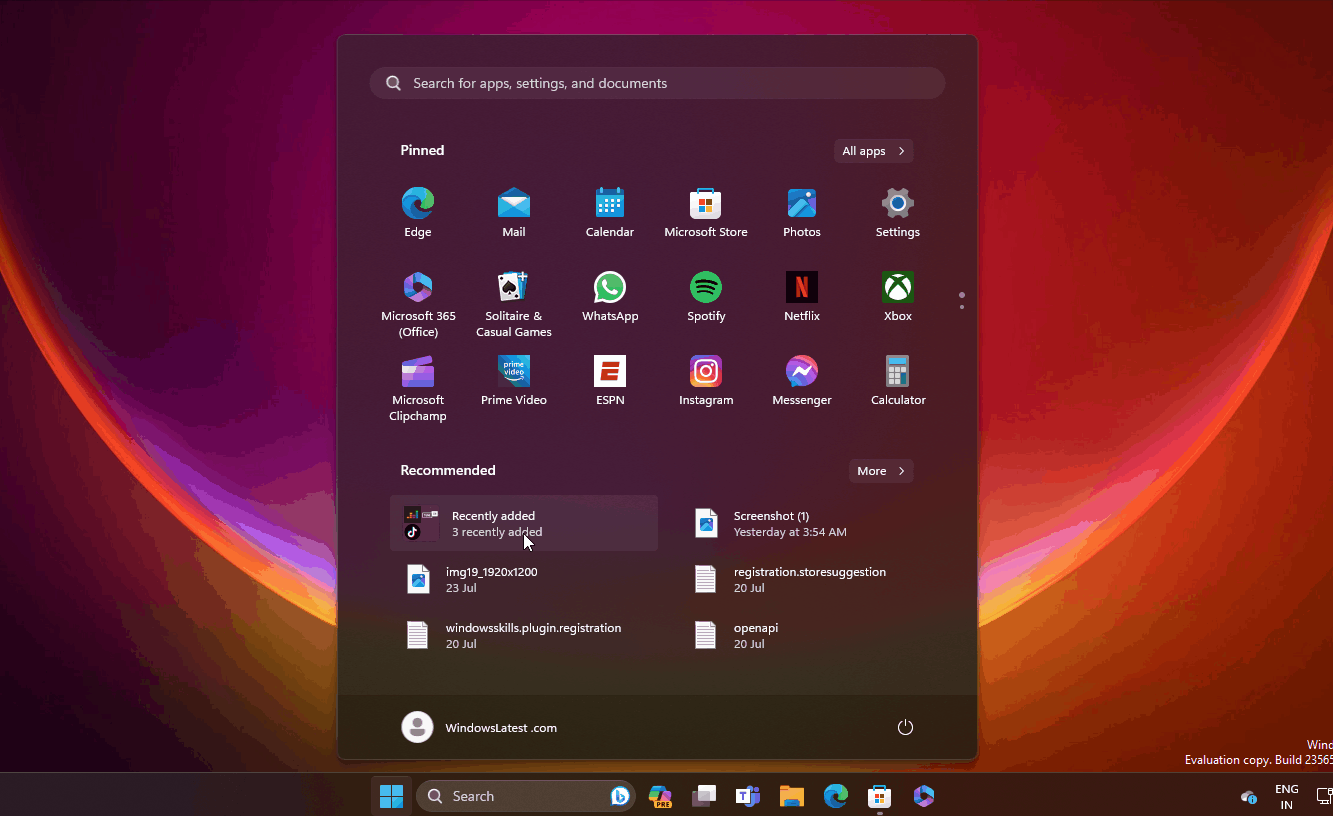
Task: Launch Microsoft Teams from the taskbar
Action: (748, 796)
